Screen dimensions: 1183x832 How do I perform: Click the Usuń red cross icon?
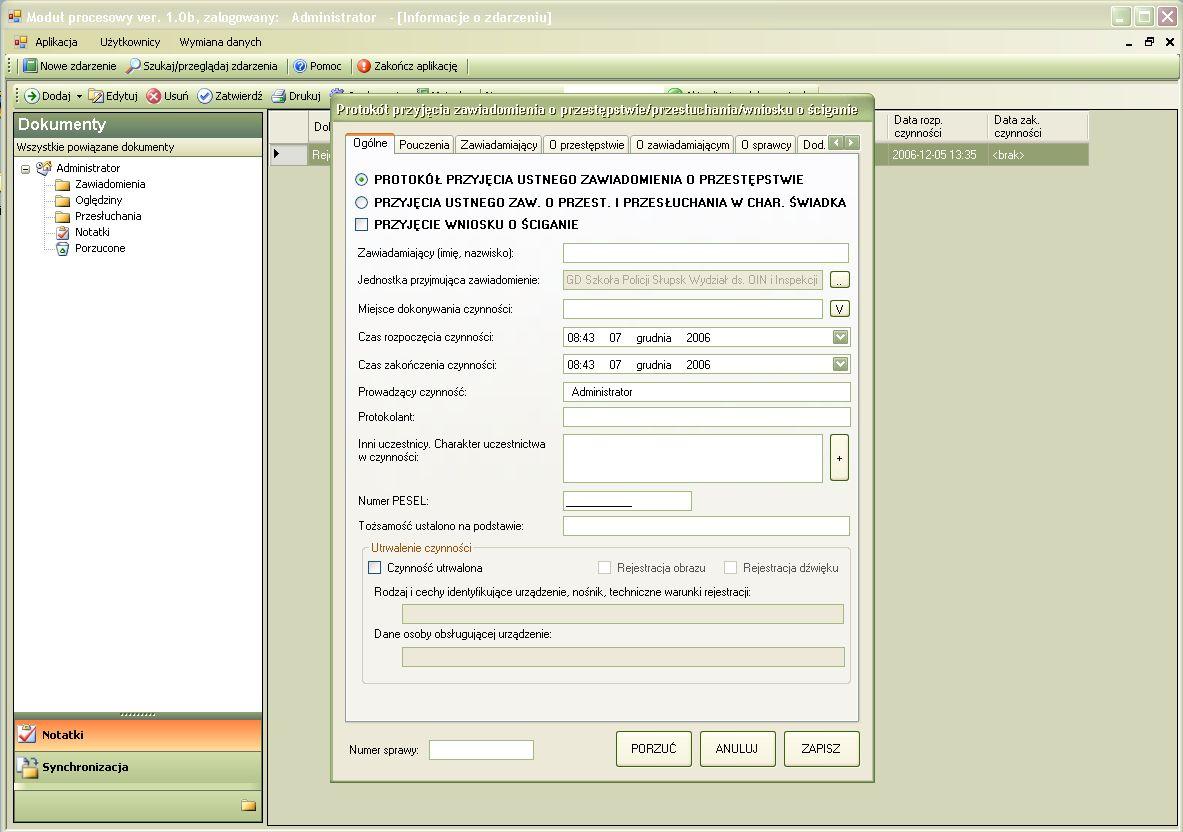[x=153, y=96]
